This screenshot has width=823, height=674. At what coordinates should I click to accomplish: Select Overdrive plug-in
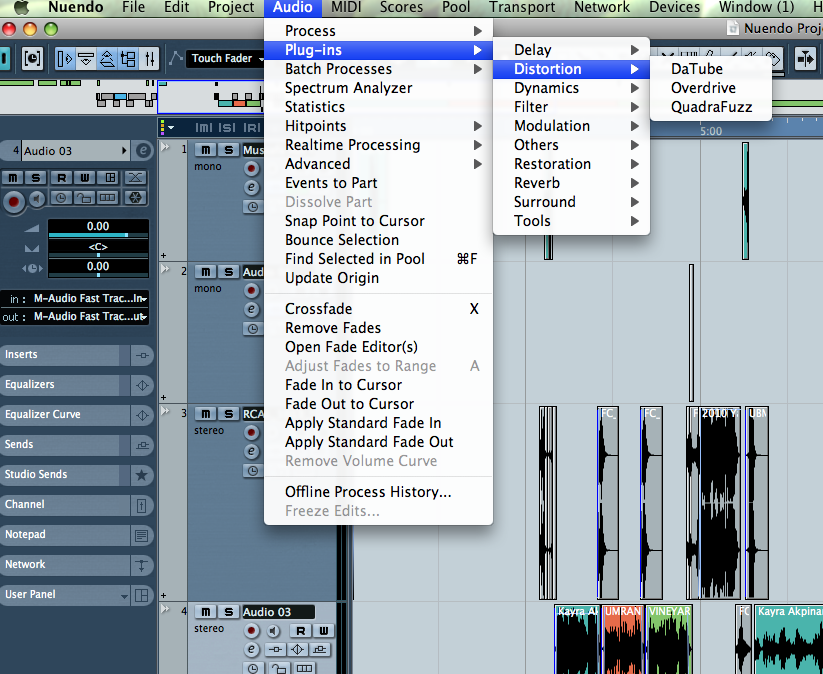(711, 88)
